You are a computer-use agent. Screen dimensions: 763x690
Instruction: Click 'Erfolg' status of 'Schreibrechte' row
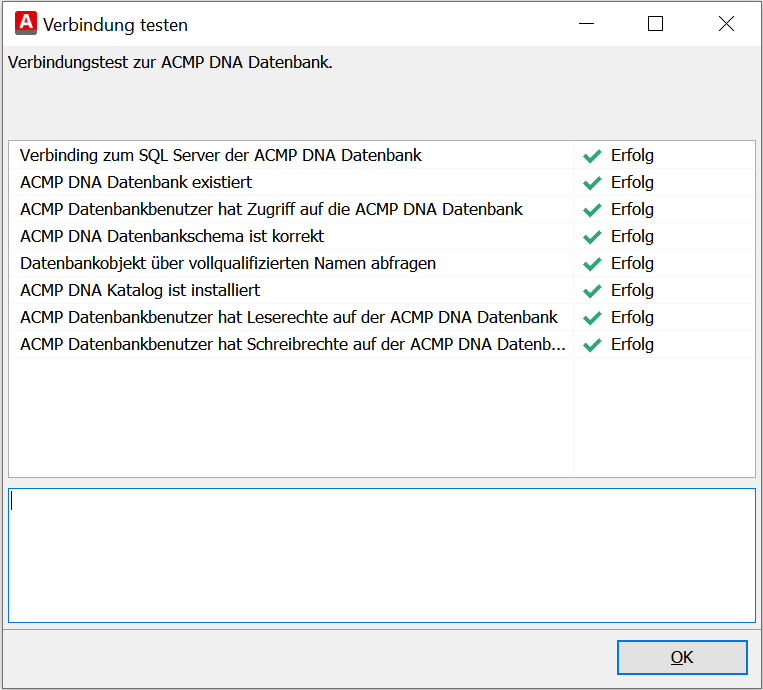tap(632, 345)
